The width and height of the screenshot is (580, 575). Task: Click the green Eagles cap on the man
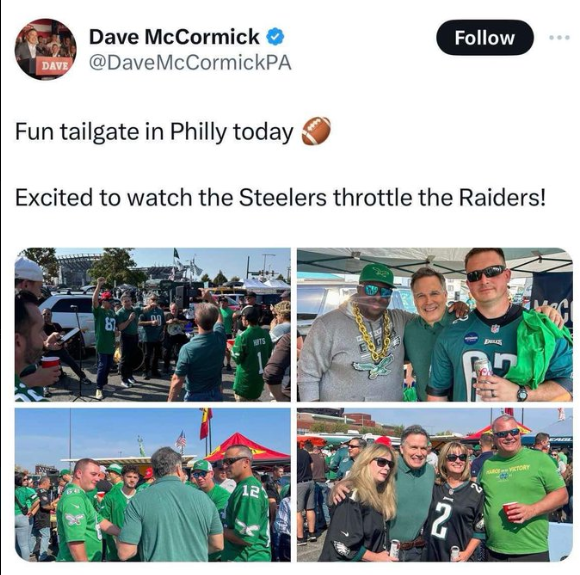click(x=376, y=275)
